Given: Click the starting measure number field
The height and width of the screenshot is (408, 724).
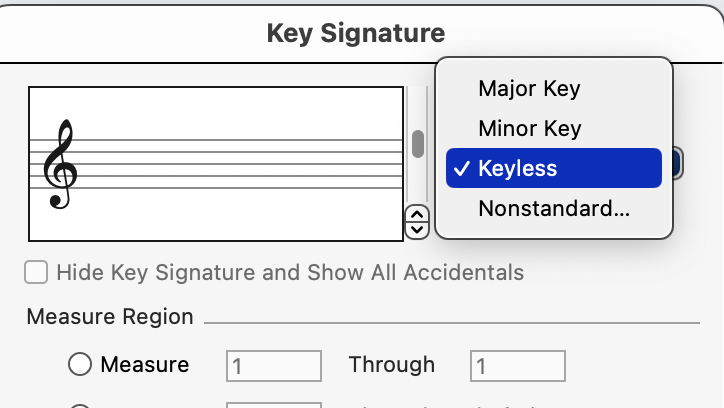Looking at the screenshot, I should pos(274,366).
